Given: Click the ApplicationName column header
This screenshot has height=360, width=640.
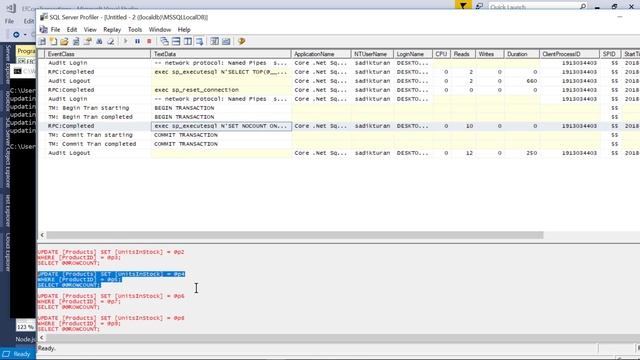Looking at the screenshot, I should click(321, 54).
